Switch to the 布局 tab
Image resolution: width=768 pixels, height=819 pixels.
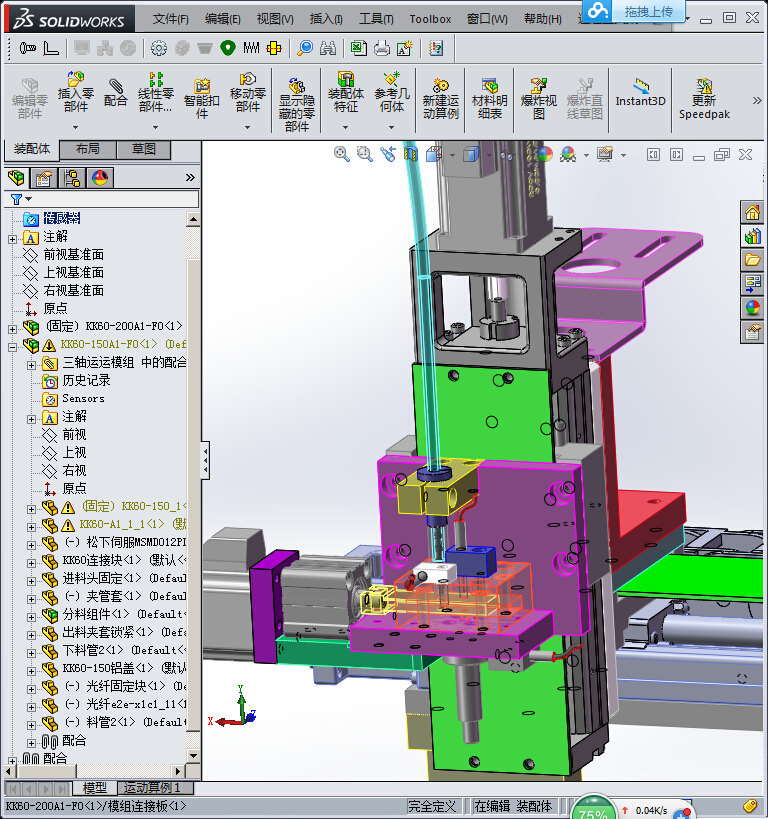(87, 149)
